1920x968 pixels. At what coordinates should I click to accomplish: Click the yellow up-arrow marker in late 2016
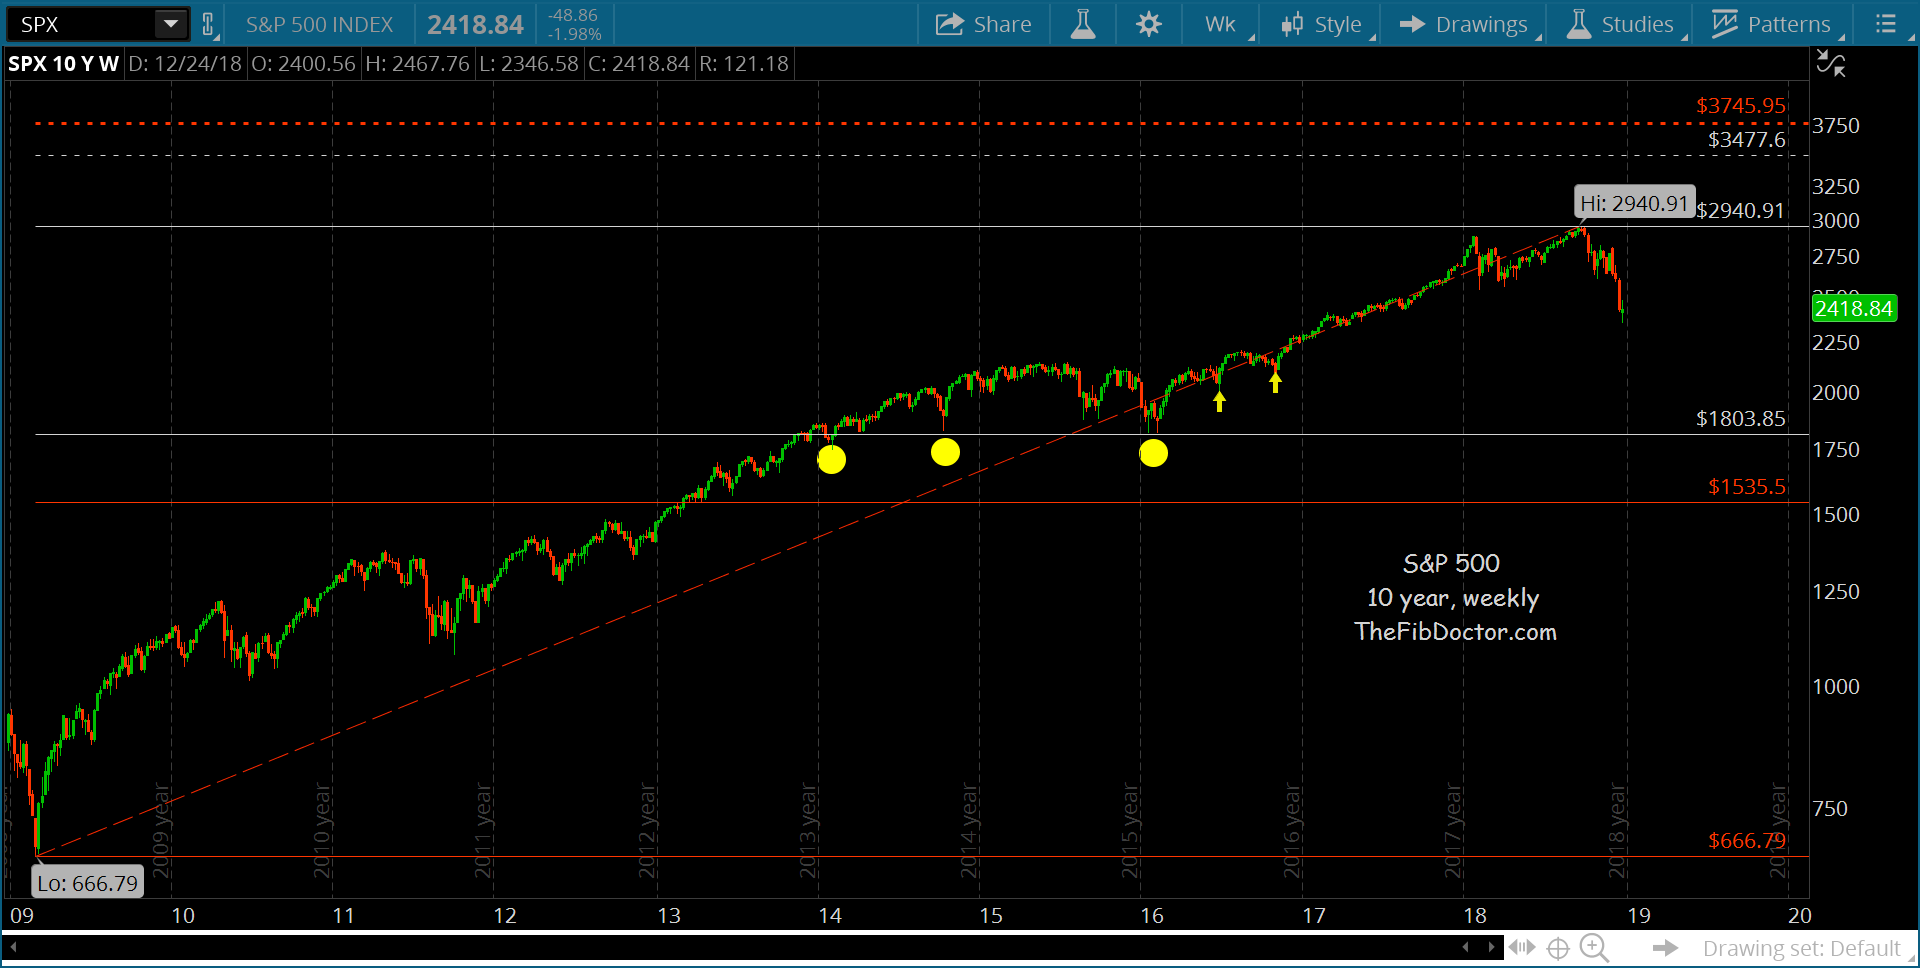pyautogui.click(x=1275, y=382)
